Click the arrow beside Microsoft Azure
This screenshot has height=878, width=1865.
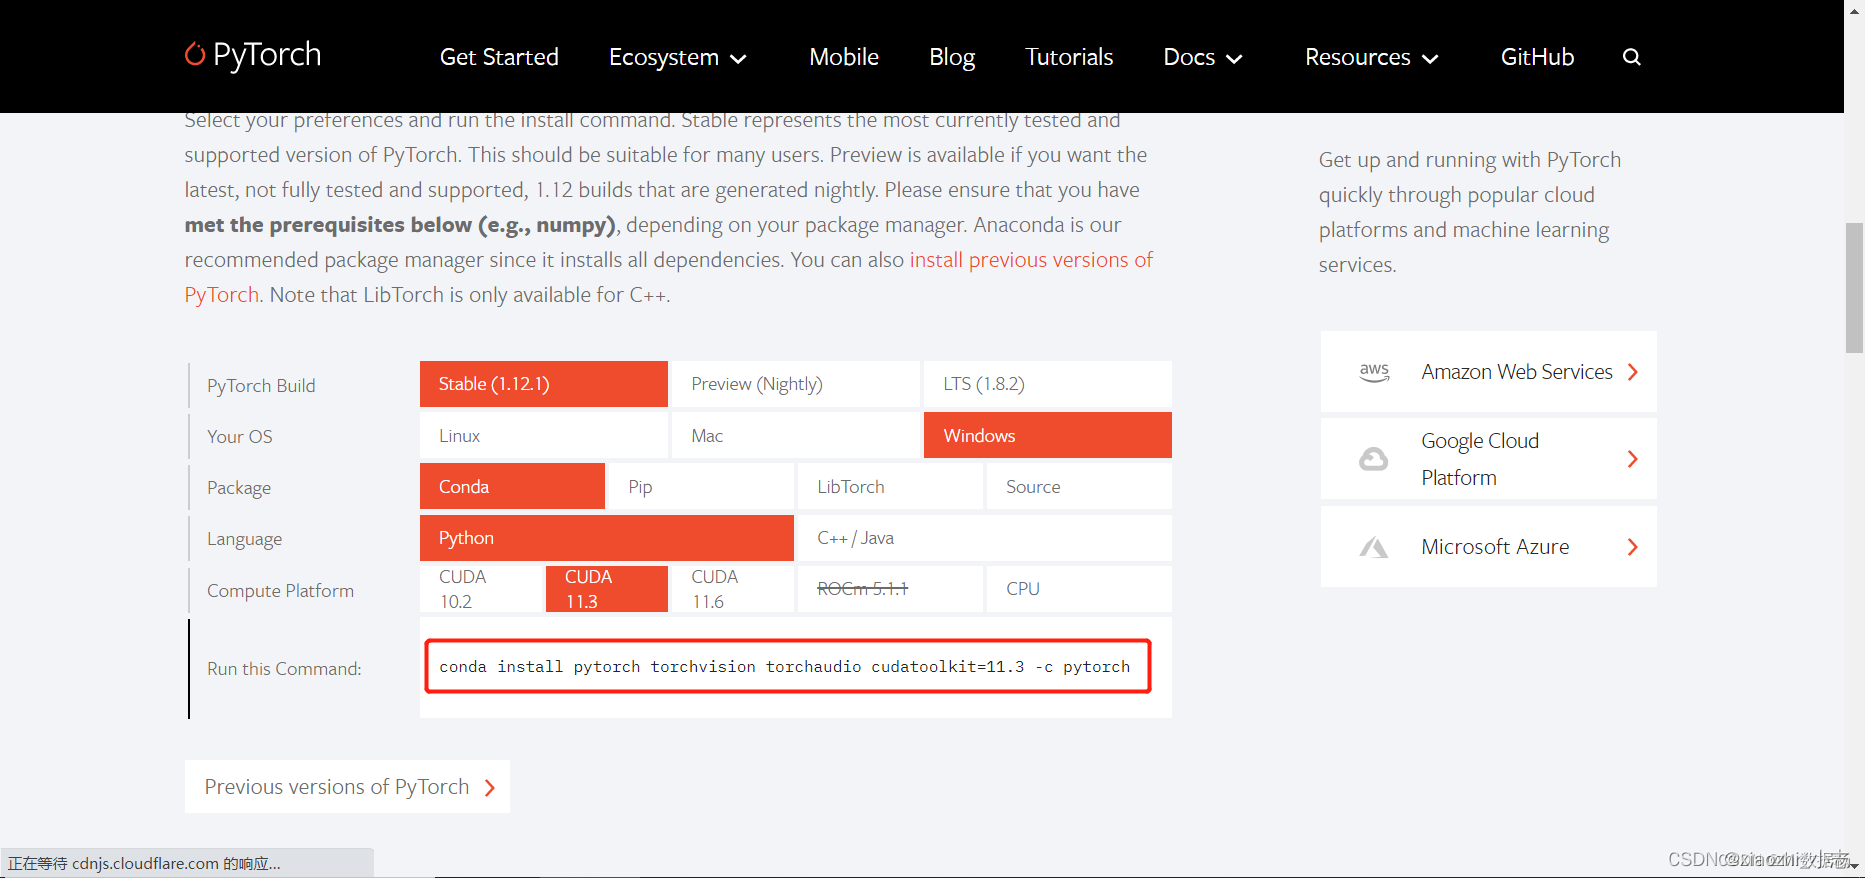(x=1632, y=547)
